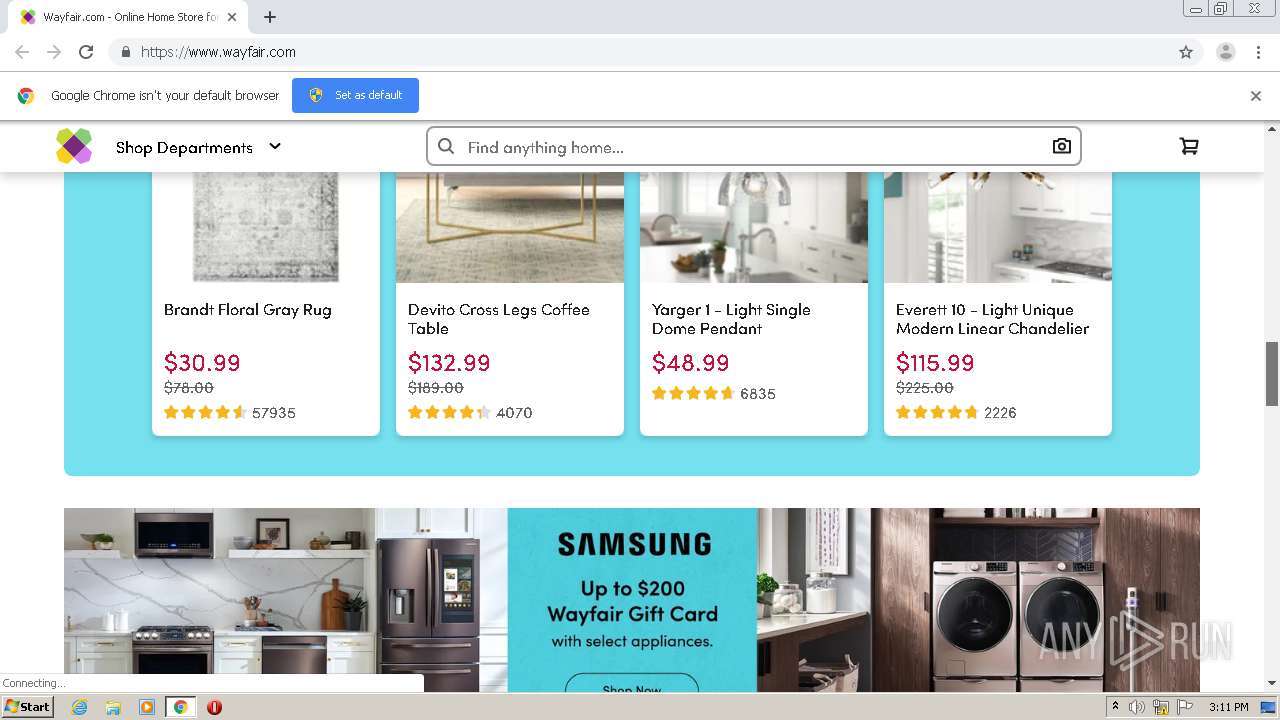Reload the page with the refresh icon
The image size is (1280, 720).
point(86,52)
